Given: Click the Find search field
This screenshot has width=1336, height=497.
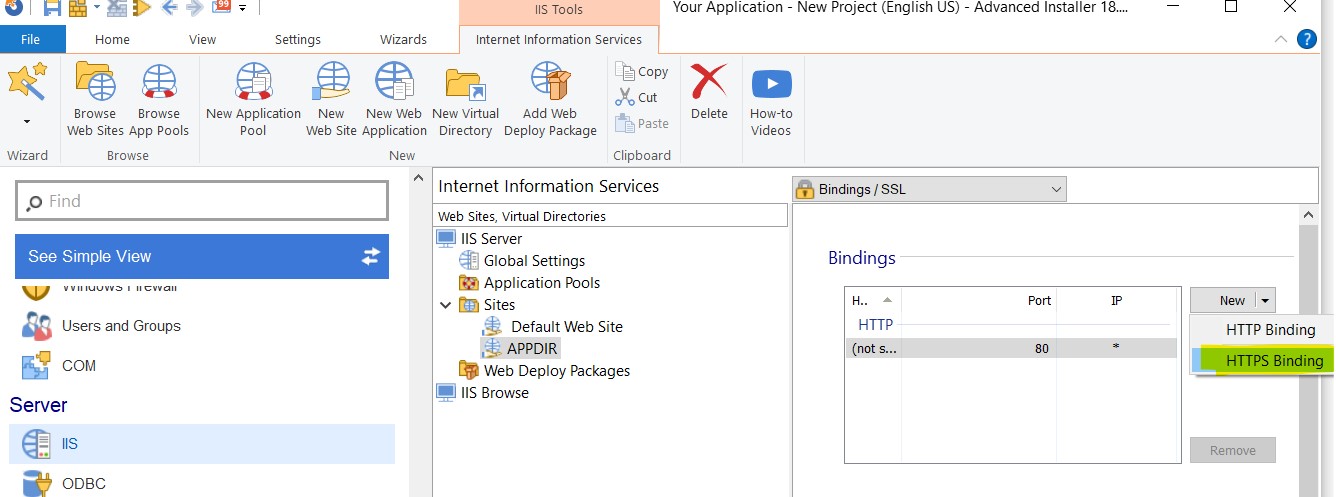Looking at the screenshot, I should pos(202,201).
